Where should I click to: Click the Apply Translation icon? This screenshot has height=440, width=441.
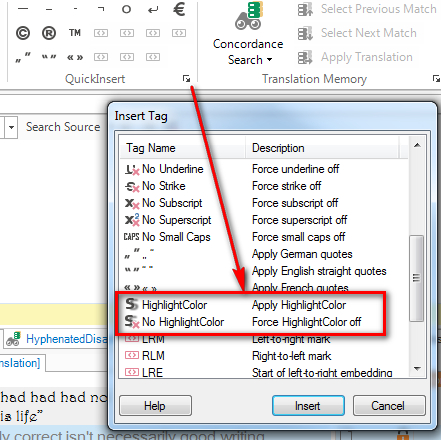(305, 57)
